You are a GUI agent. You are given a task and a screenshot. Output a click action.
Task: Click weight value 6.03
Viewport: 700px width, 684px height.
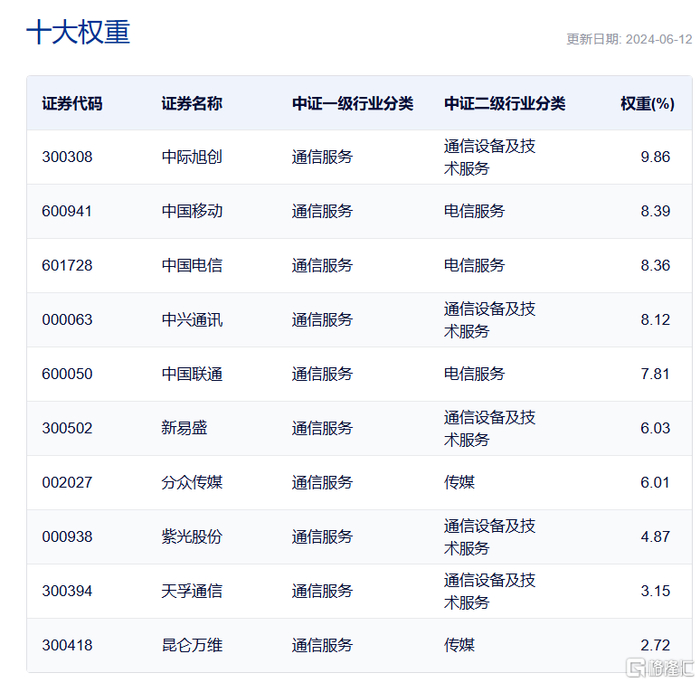pos(655,428)
